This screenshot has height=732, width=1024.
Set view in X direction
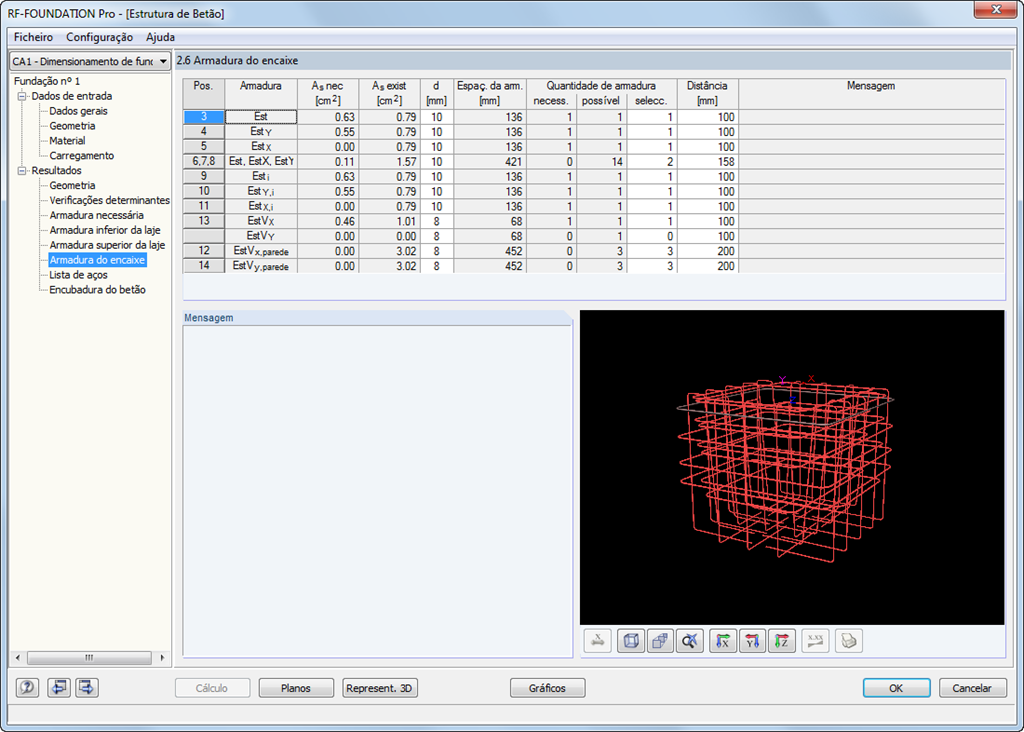tap(723, 641)
